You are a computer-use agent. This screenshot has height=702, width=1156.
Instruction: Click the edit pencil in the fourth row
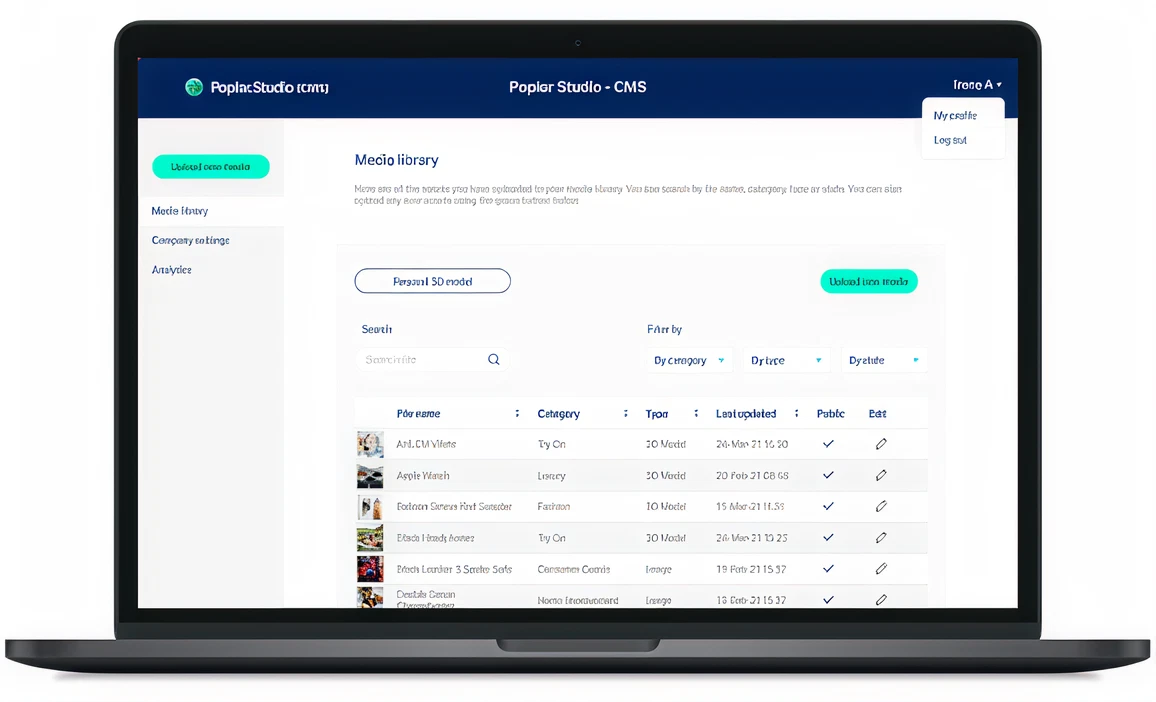click(881, 538)
